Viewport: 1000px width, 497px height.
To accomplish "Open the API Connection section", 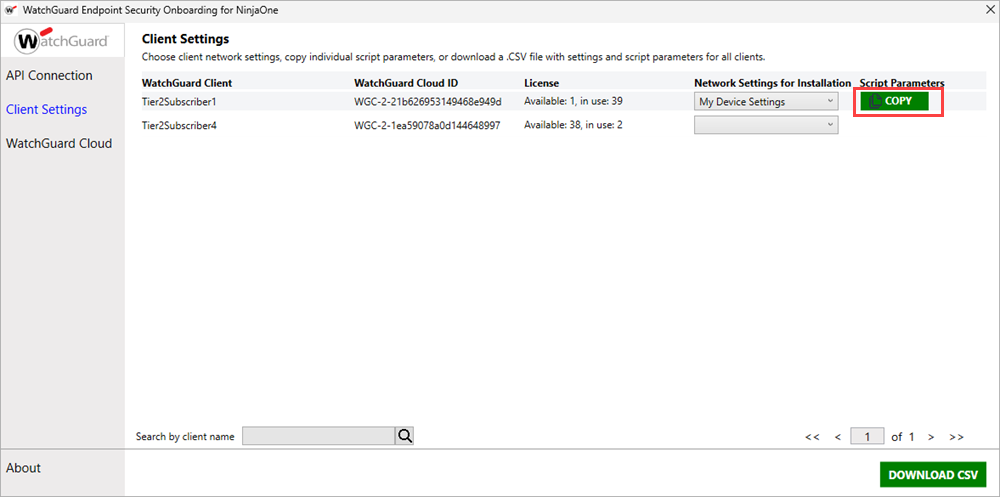I will coord(49,75).
